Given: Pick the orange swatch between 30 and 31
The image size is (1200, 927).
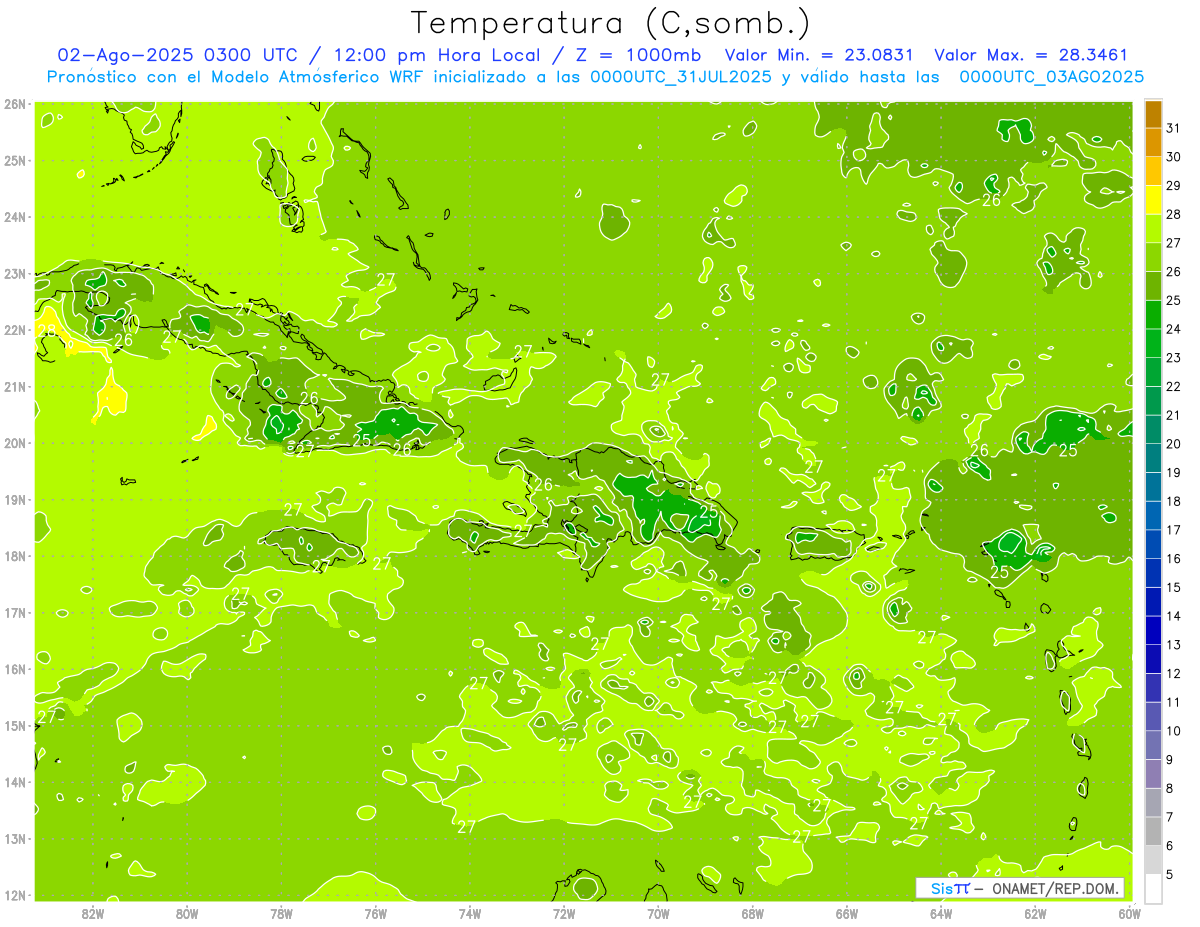Looking at the screenshot, I should click(1153, 143).
